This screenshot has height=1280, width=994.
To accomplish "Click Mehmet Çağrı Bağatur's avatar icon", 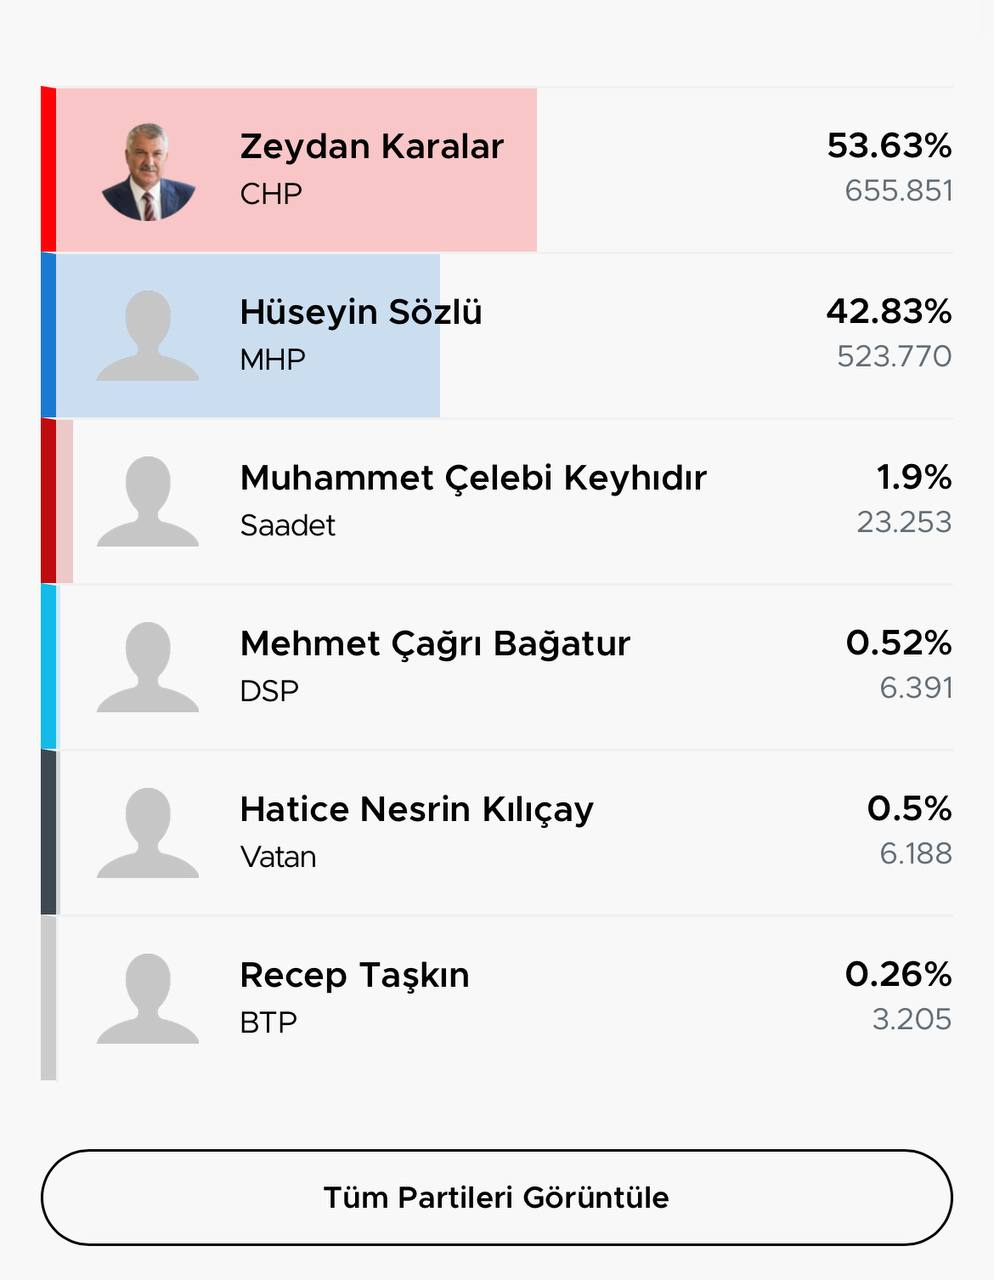I will (148, 667).
